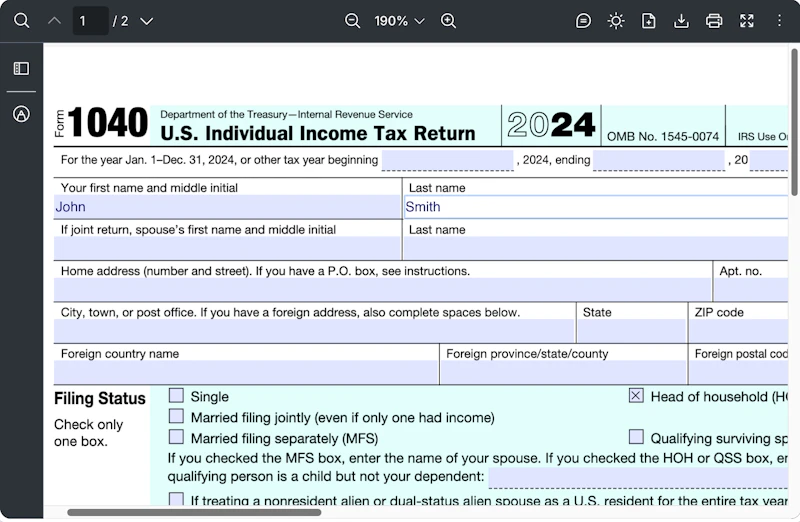Open the three-dot more options menu
The image size is (800, 522).
click(779, 20)
